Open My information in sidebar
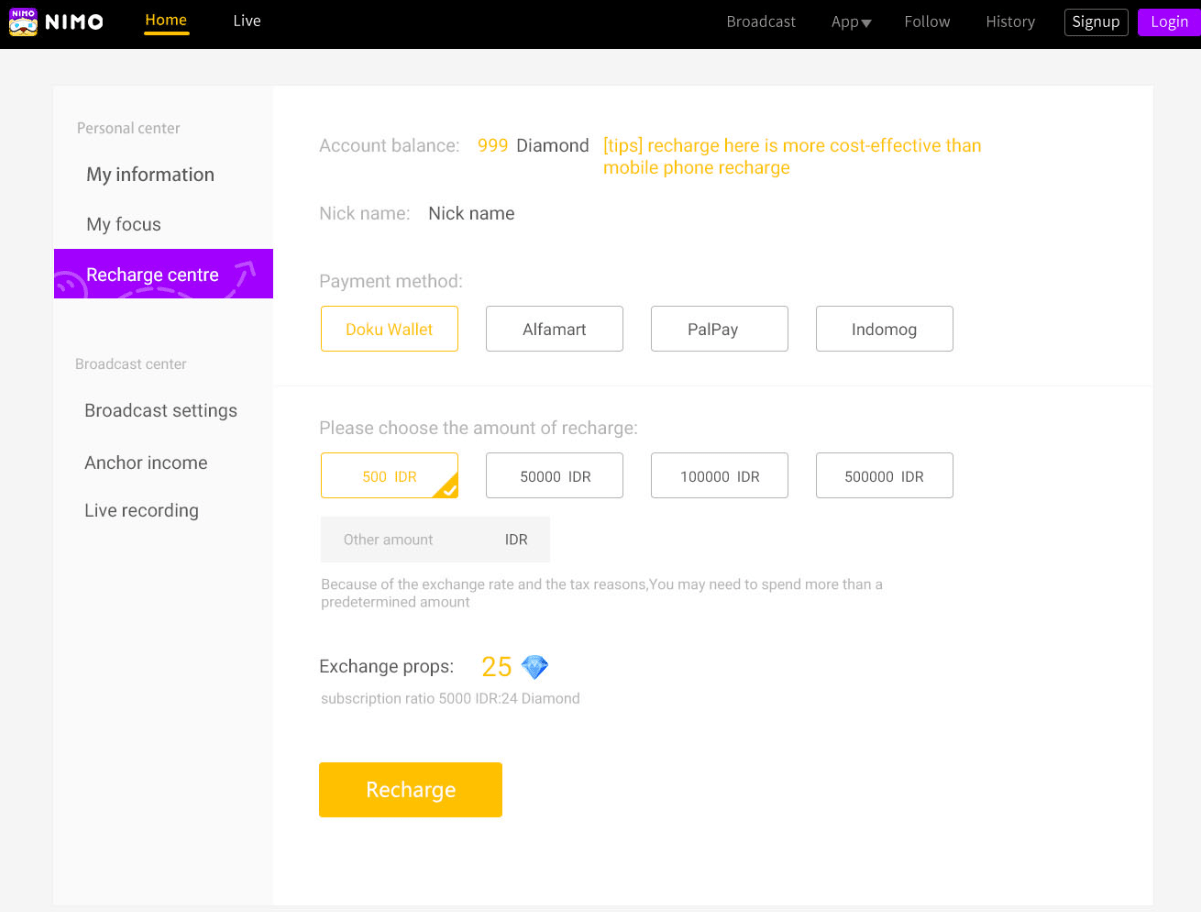1201x912 pixels. coord(150,175)
